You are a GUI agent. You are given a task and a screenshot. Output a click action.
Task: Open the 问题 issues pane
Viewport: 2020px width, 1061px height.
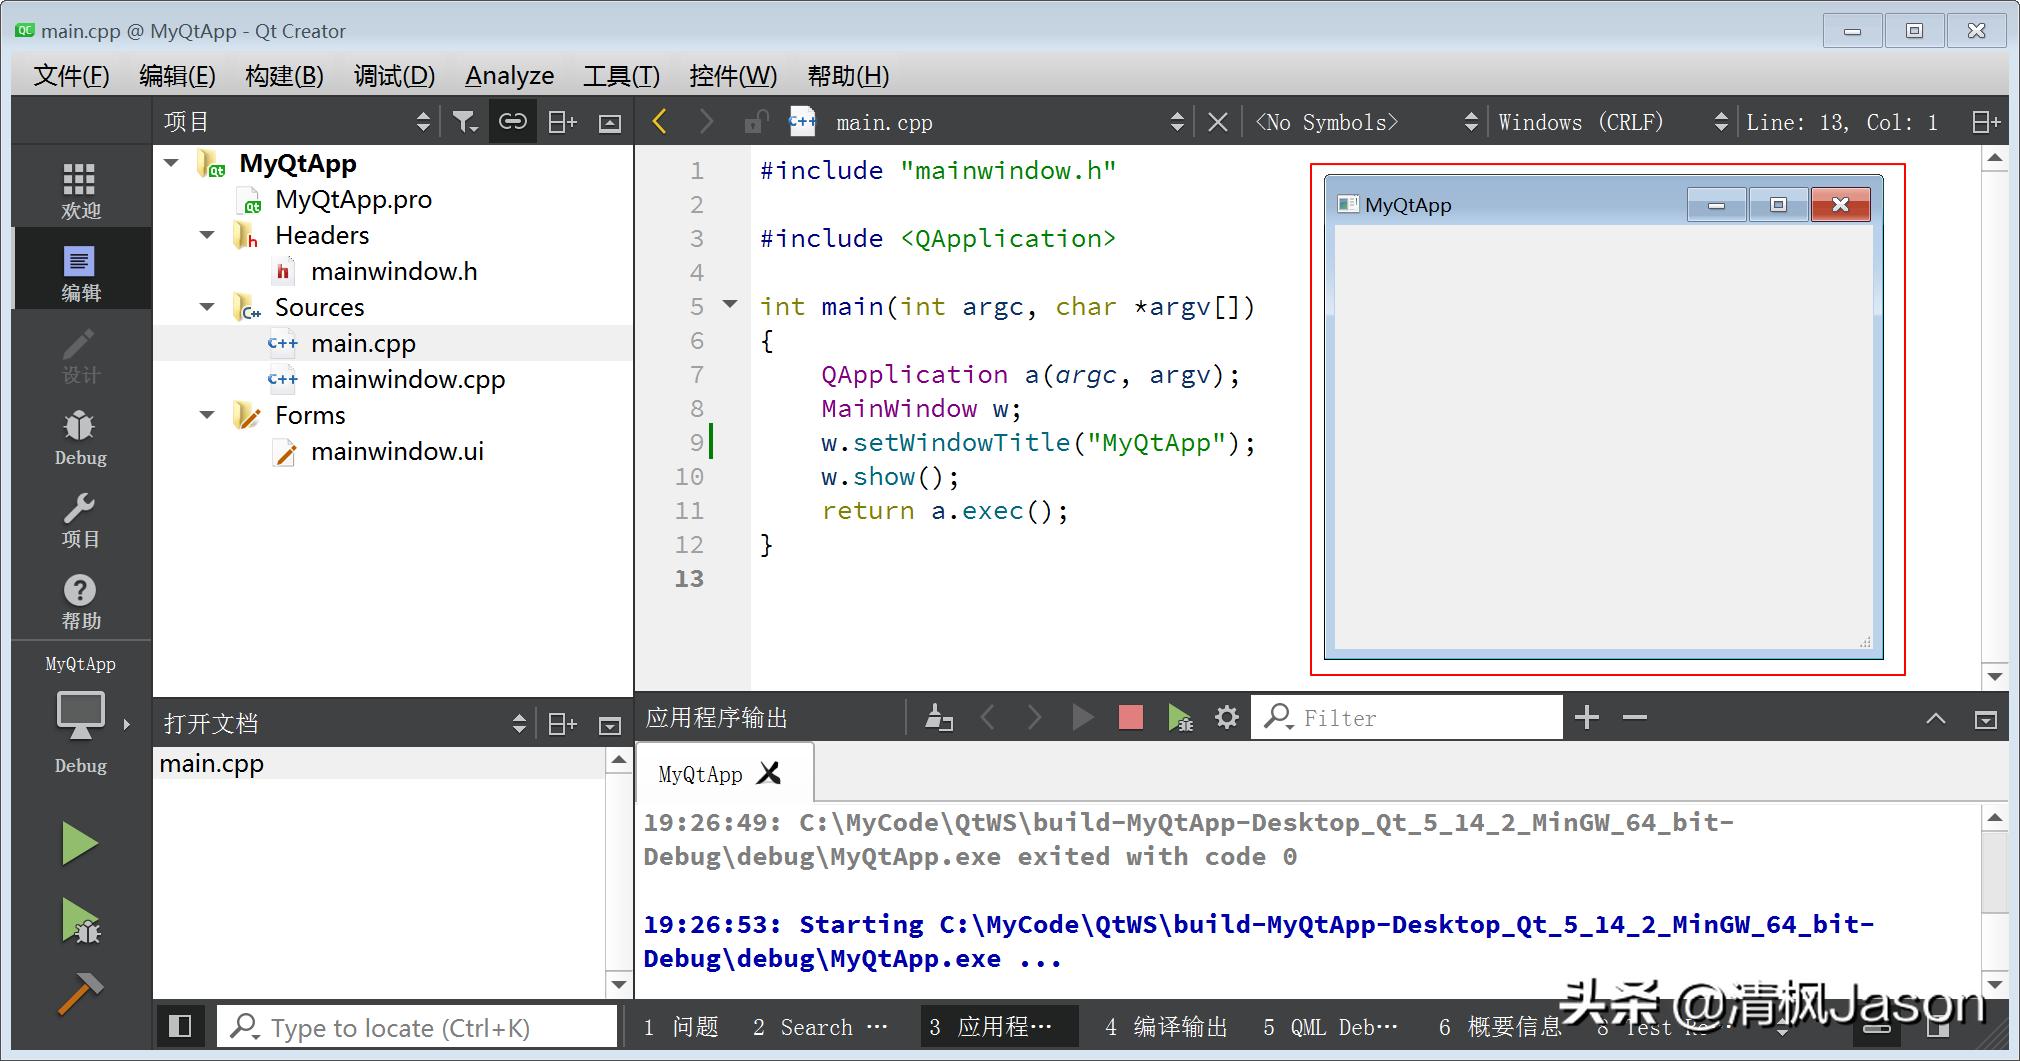point(683,1026)
